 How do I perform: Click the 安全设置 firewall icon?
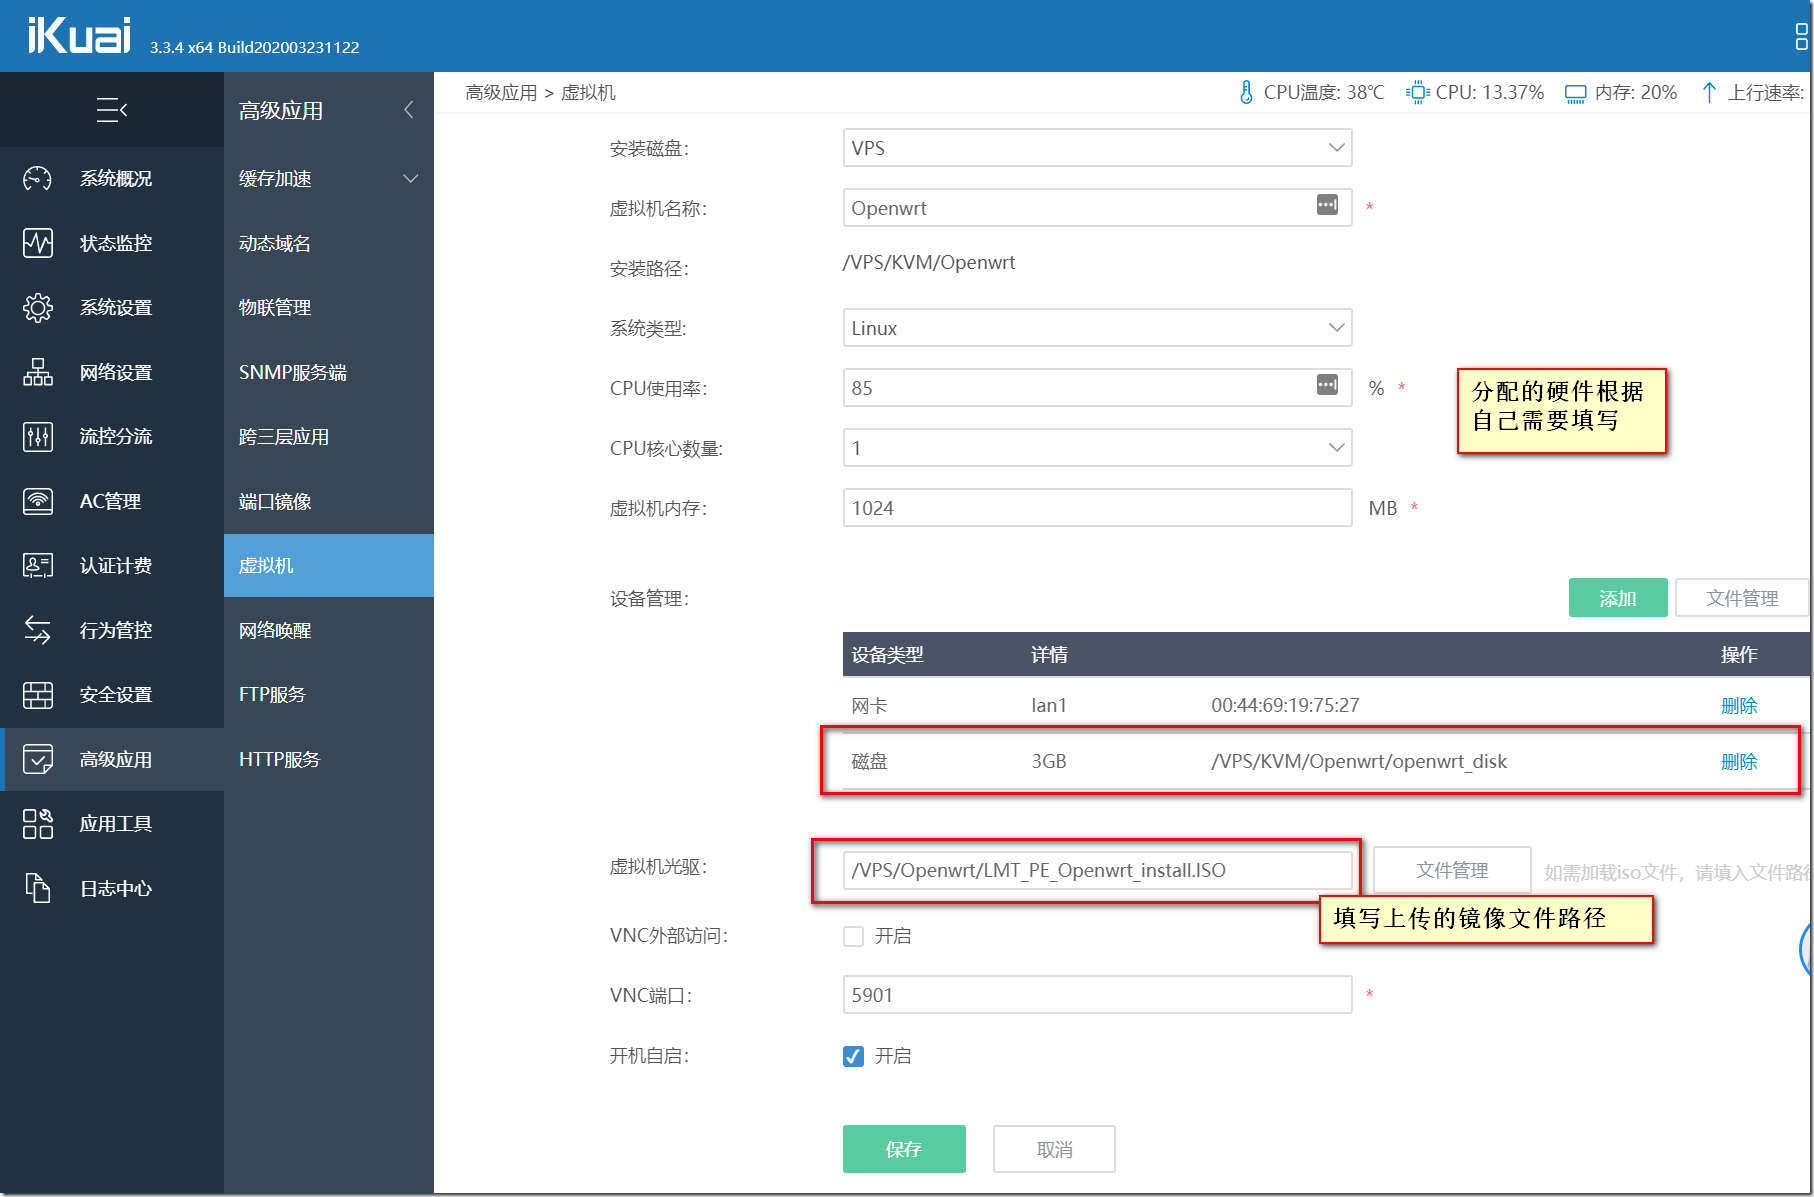point(38,695)
